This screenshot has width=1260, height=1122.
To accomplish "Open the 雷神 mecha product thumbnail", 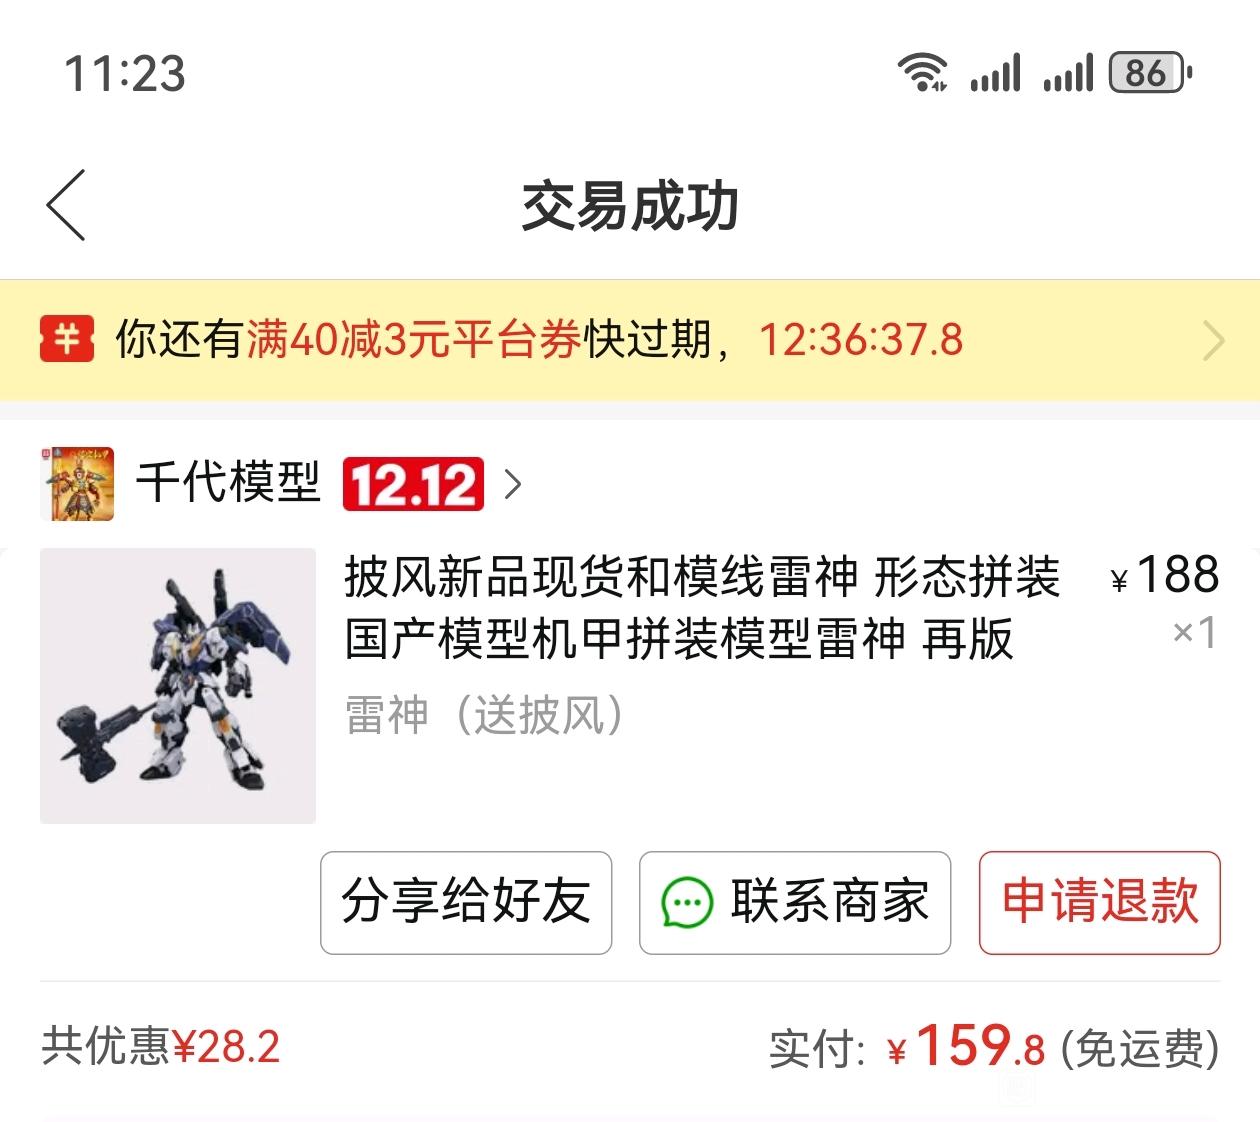I will coord(178,686).
